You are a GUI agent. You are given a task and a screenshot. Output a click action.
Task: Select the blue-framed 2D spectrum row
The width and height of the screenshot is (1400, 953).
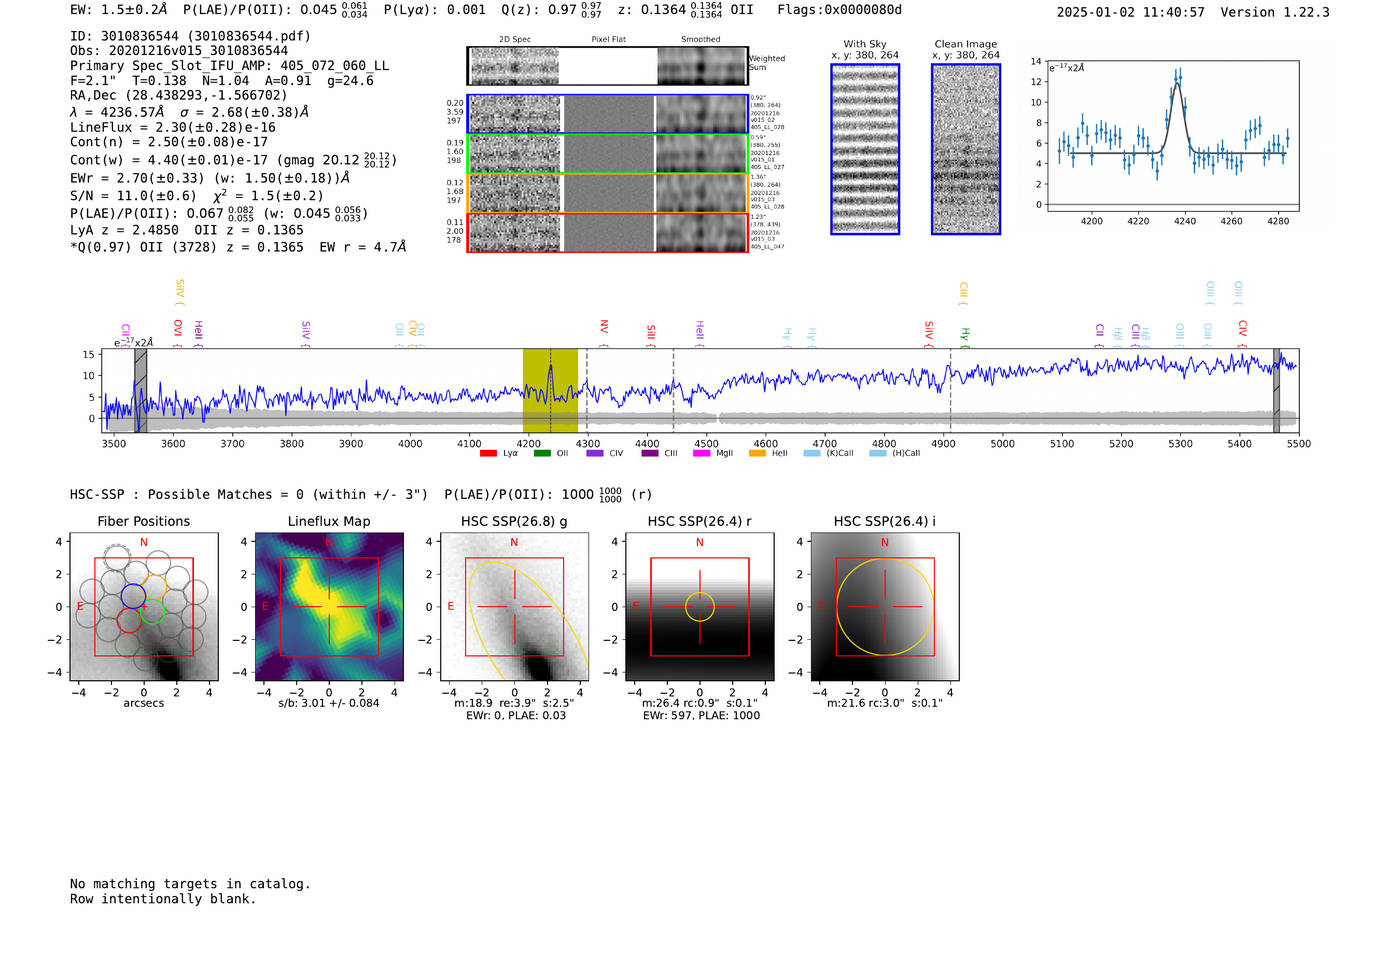pos(607,114)
